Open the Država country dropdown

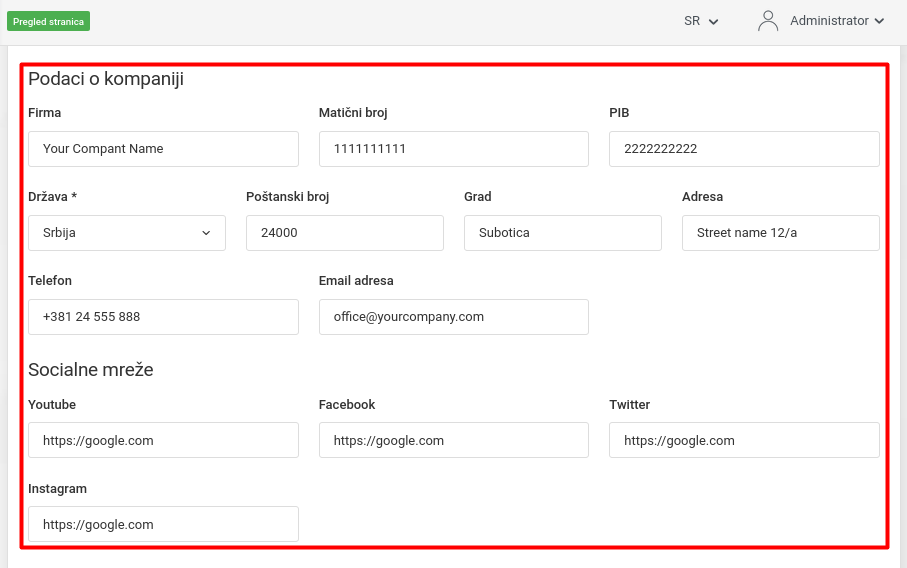[127, 233]
